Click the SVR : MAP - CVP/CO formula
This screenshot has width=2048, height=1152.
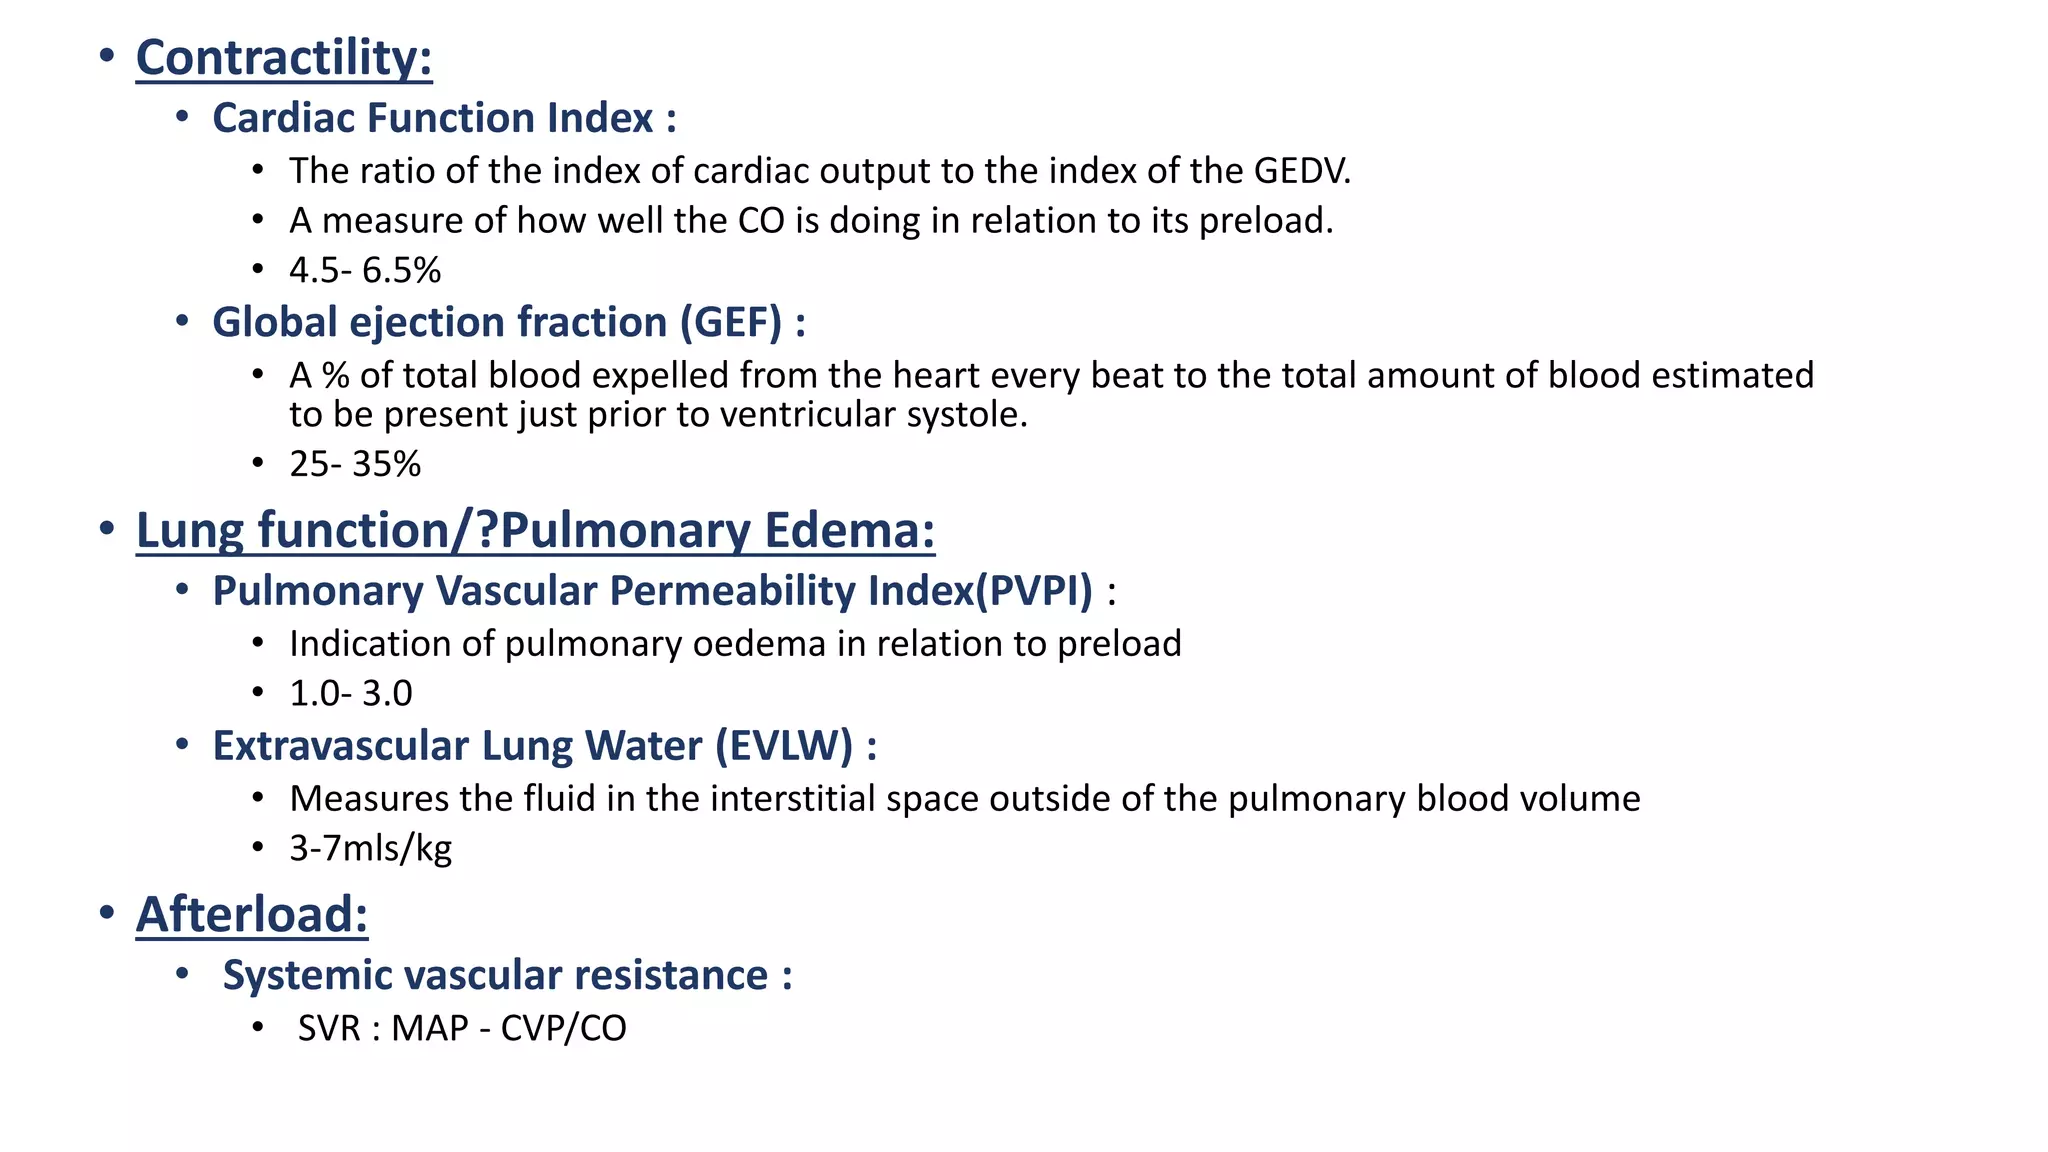[462, 1029]
